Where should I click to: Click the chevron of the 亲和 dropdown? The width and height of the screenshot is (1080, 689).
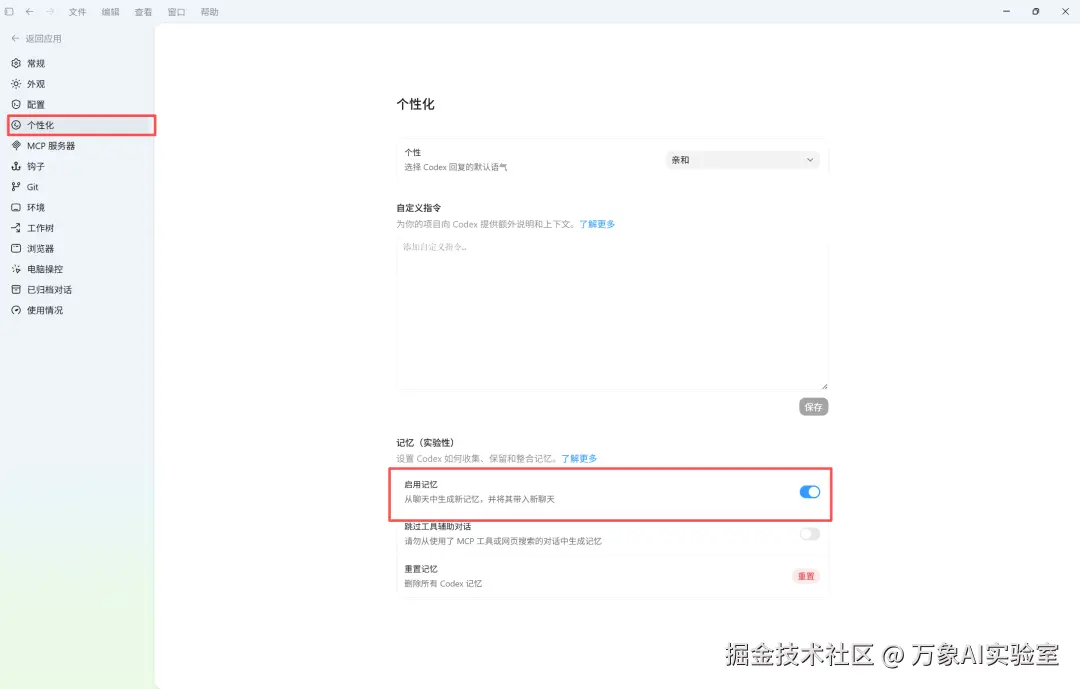point(810,160)
